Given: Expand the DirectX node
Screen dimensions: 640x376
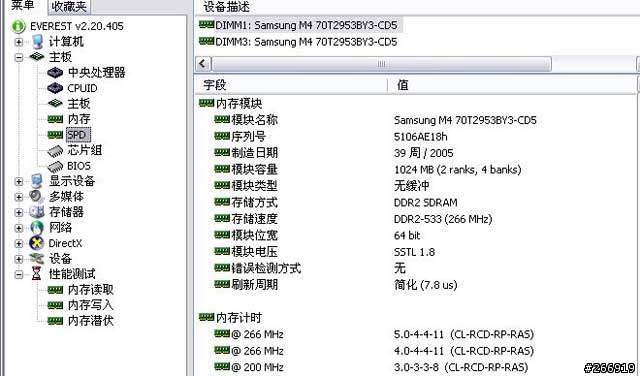Looking at the screenshot, I should point(18,244).
